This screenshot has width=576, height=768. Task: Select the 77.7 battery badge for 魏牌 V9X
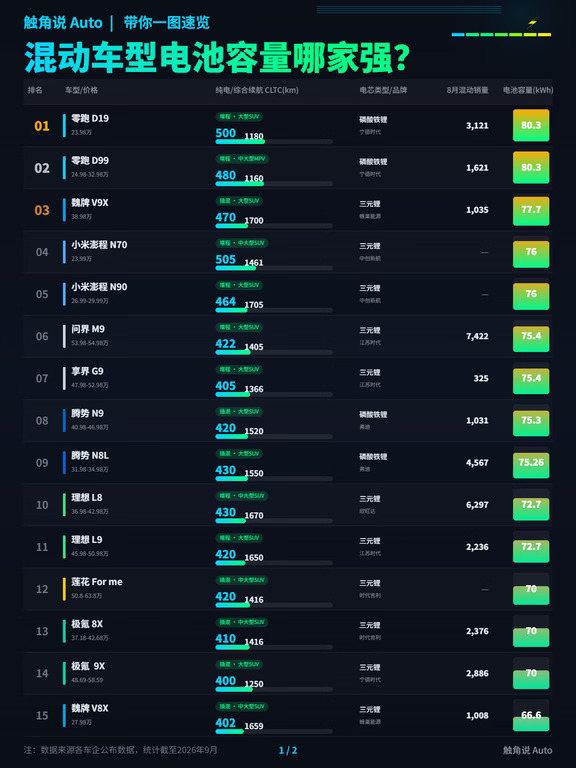531,210
